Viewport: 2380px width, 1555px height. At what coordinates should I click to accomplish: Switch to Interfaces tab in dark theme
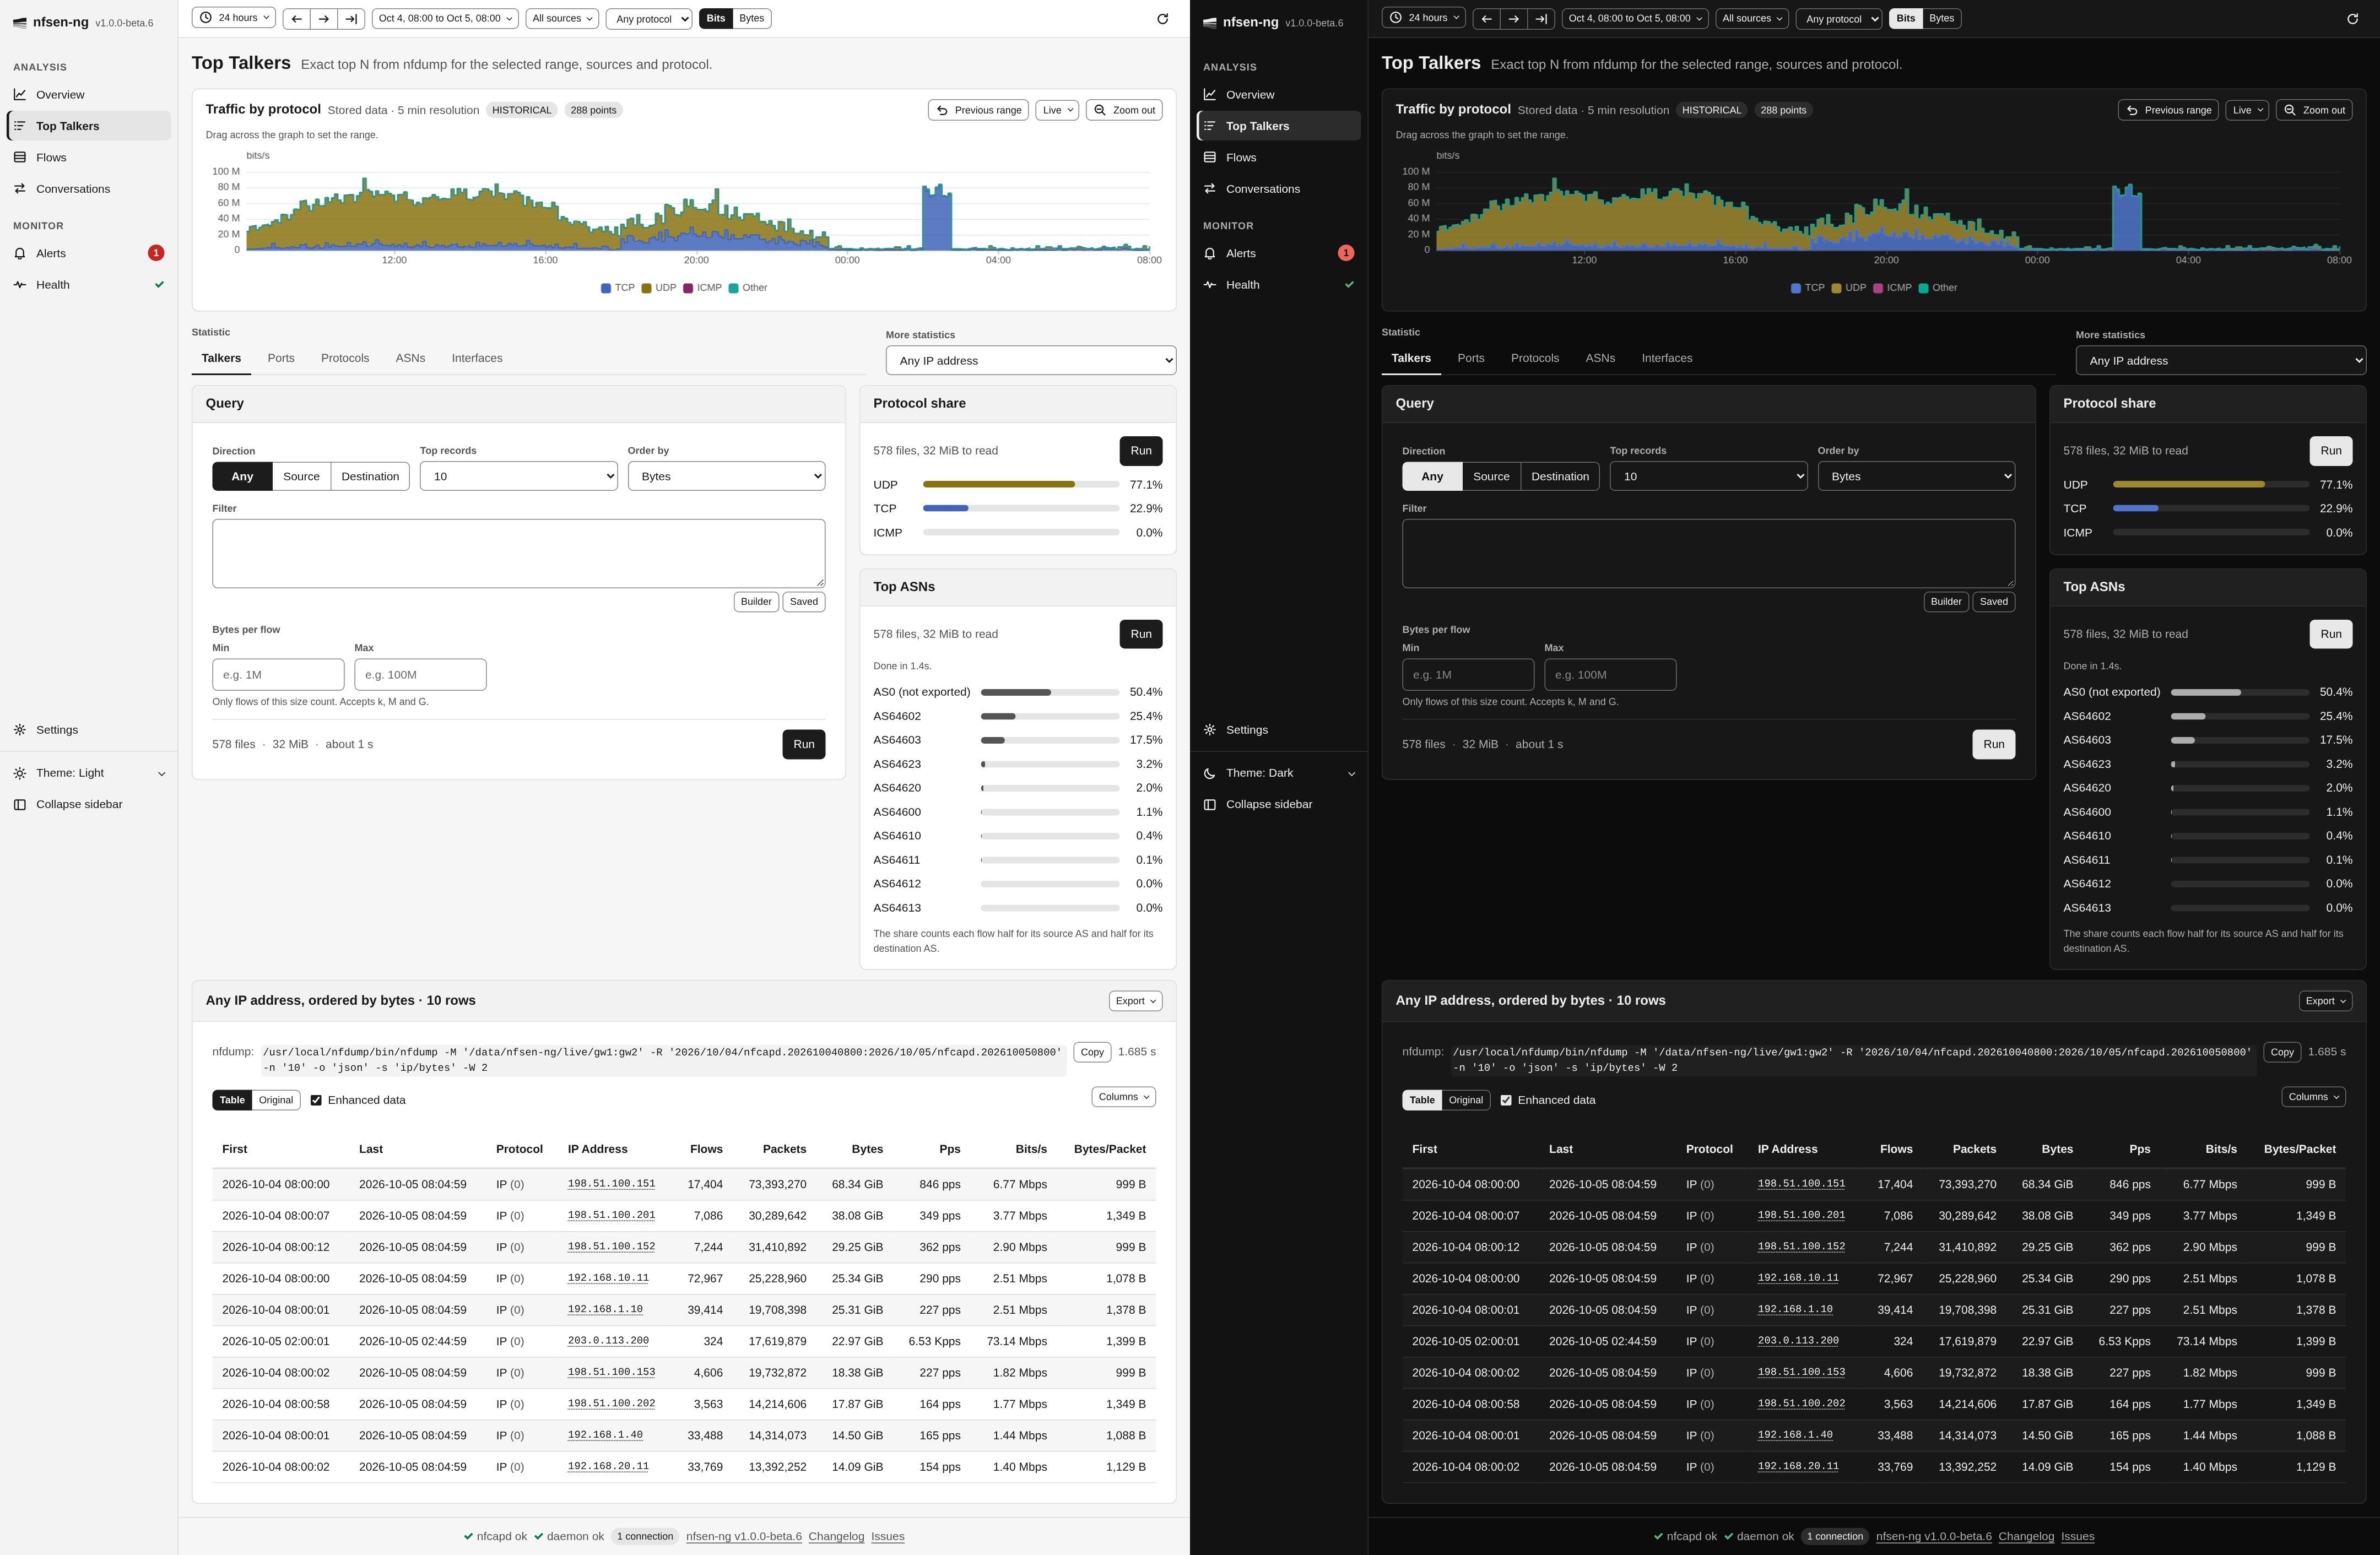click(x=1667, y=358)
